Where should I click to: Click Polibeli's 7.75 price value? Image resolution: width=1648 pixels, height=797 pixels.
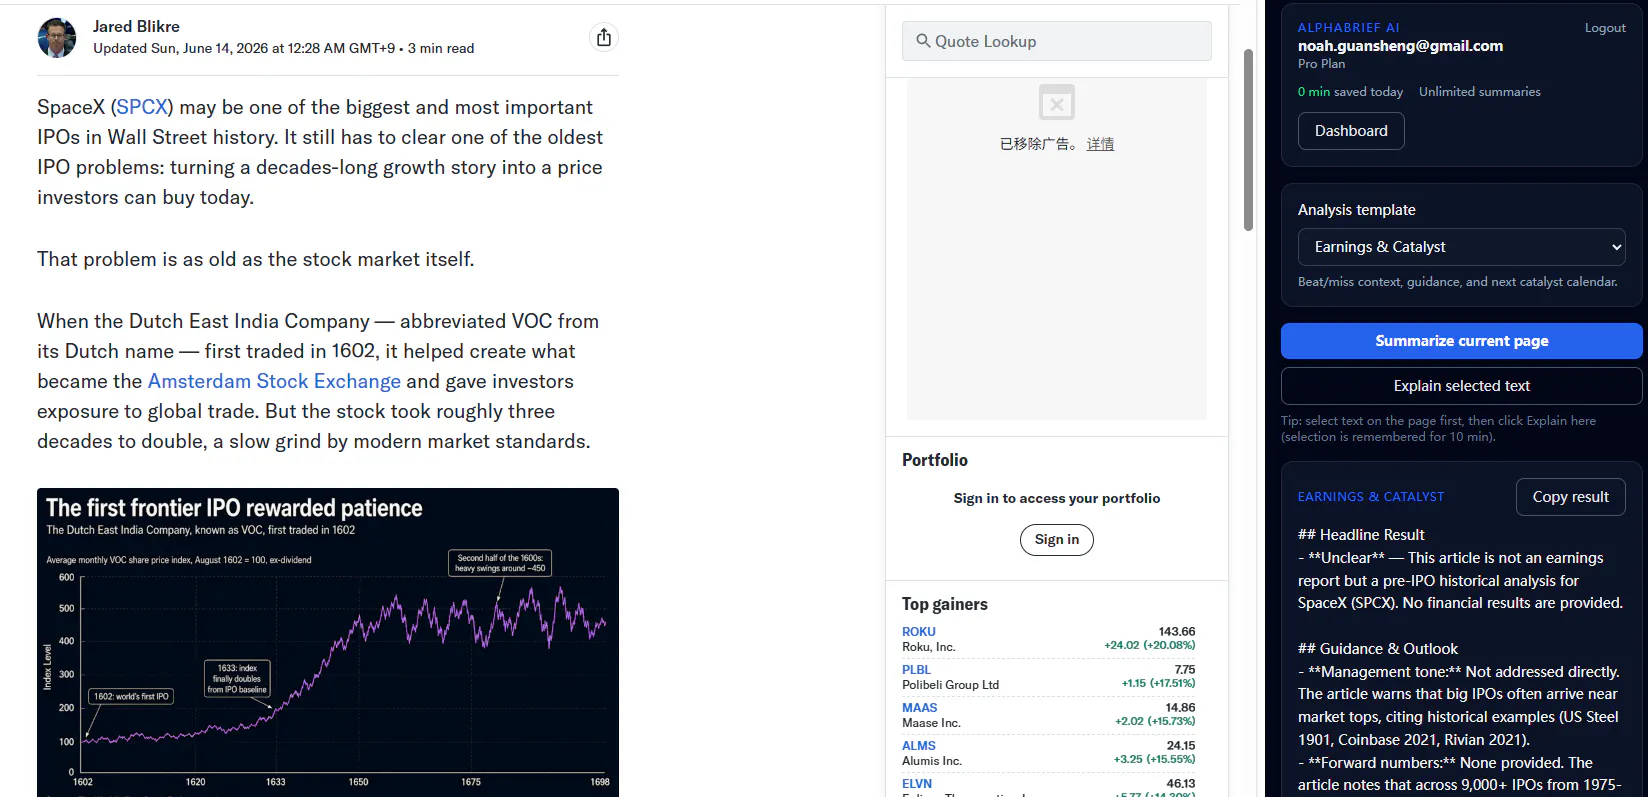[x=1185, y=670]
